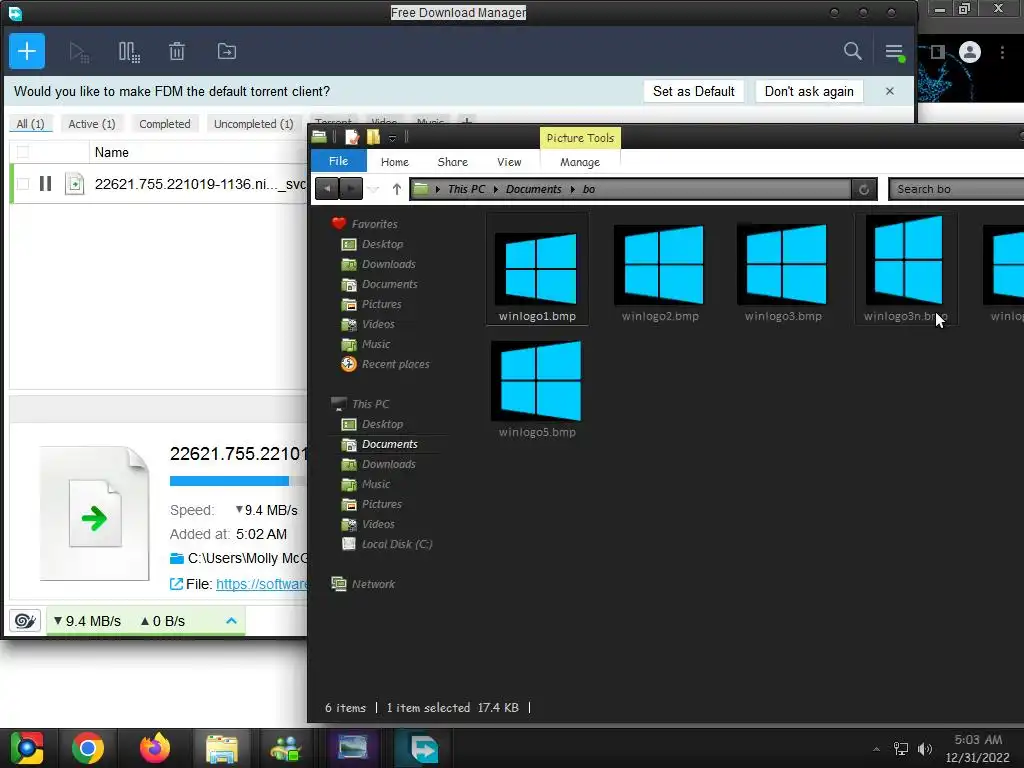1024x768 pixels.
Task: Switch to the All (1) filter tab
Action: click(30, 124)
